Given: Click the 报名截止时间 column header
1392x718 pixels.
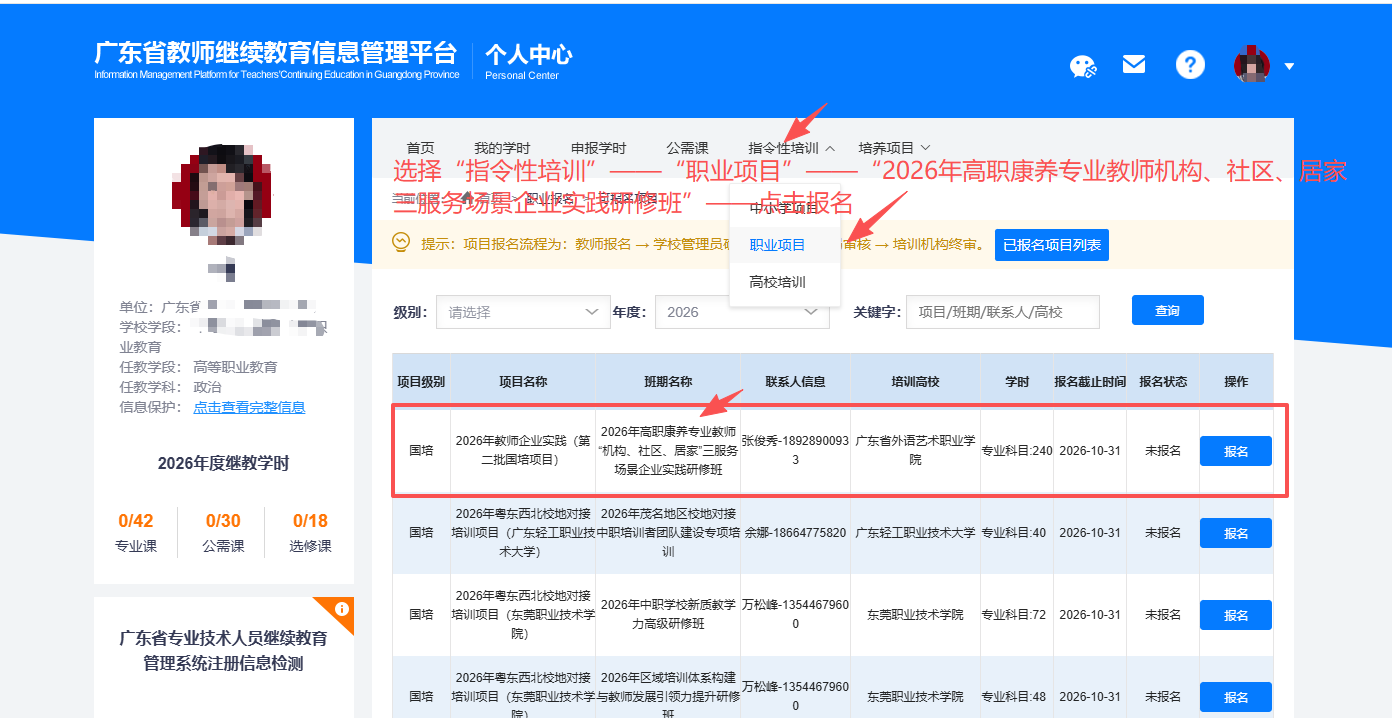Looking at the screenshot, I should point(1090,382).
